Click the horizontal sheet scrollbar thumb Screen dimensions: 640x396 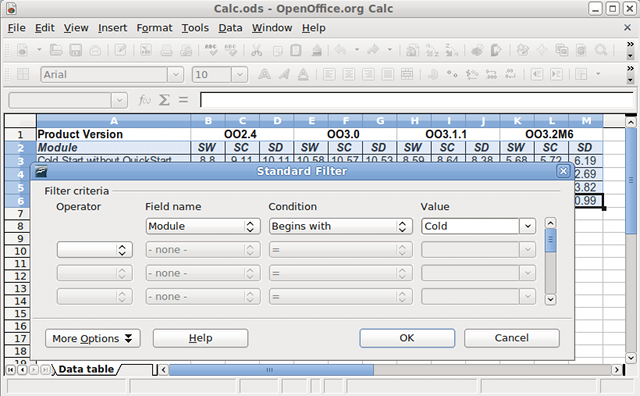click(x=271, y=370)
